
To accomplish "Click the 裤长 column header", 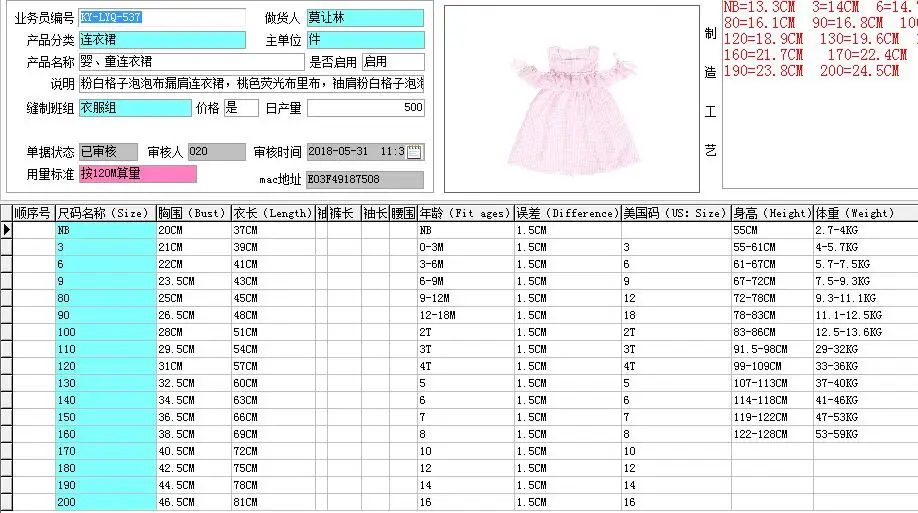I will point(344,213).
